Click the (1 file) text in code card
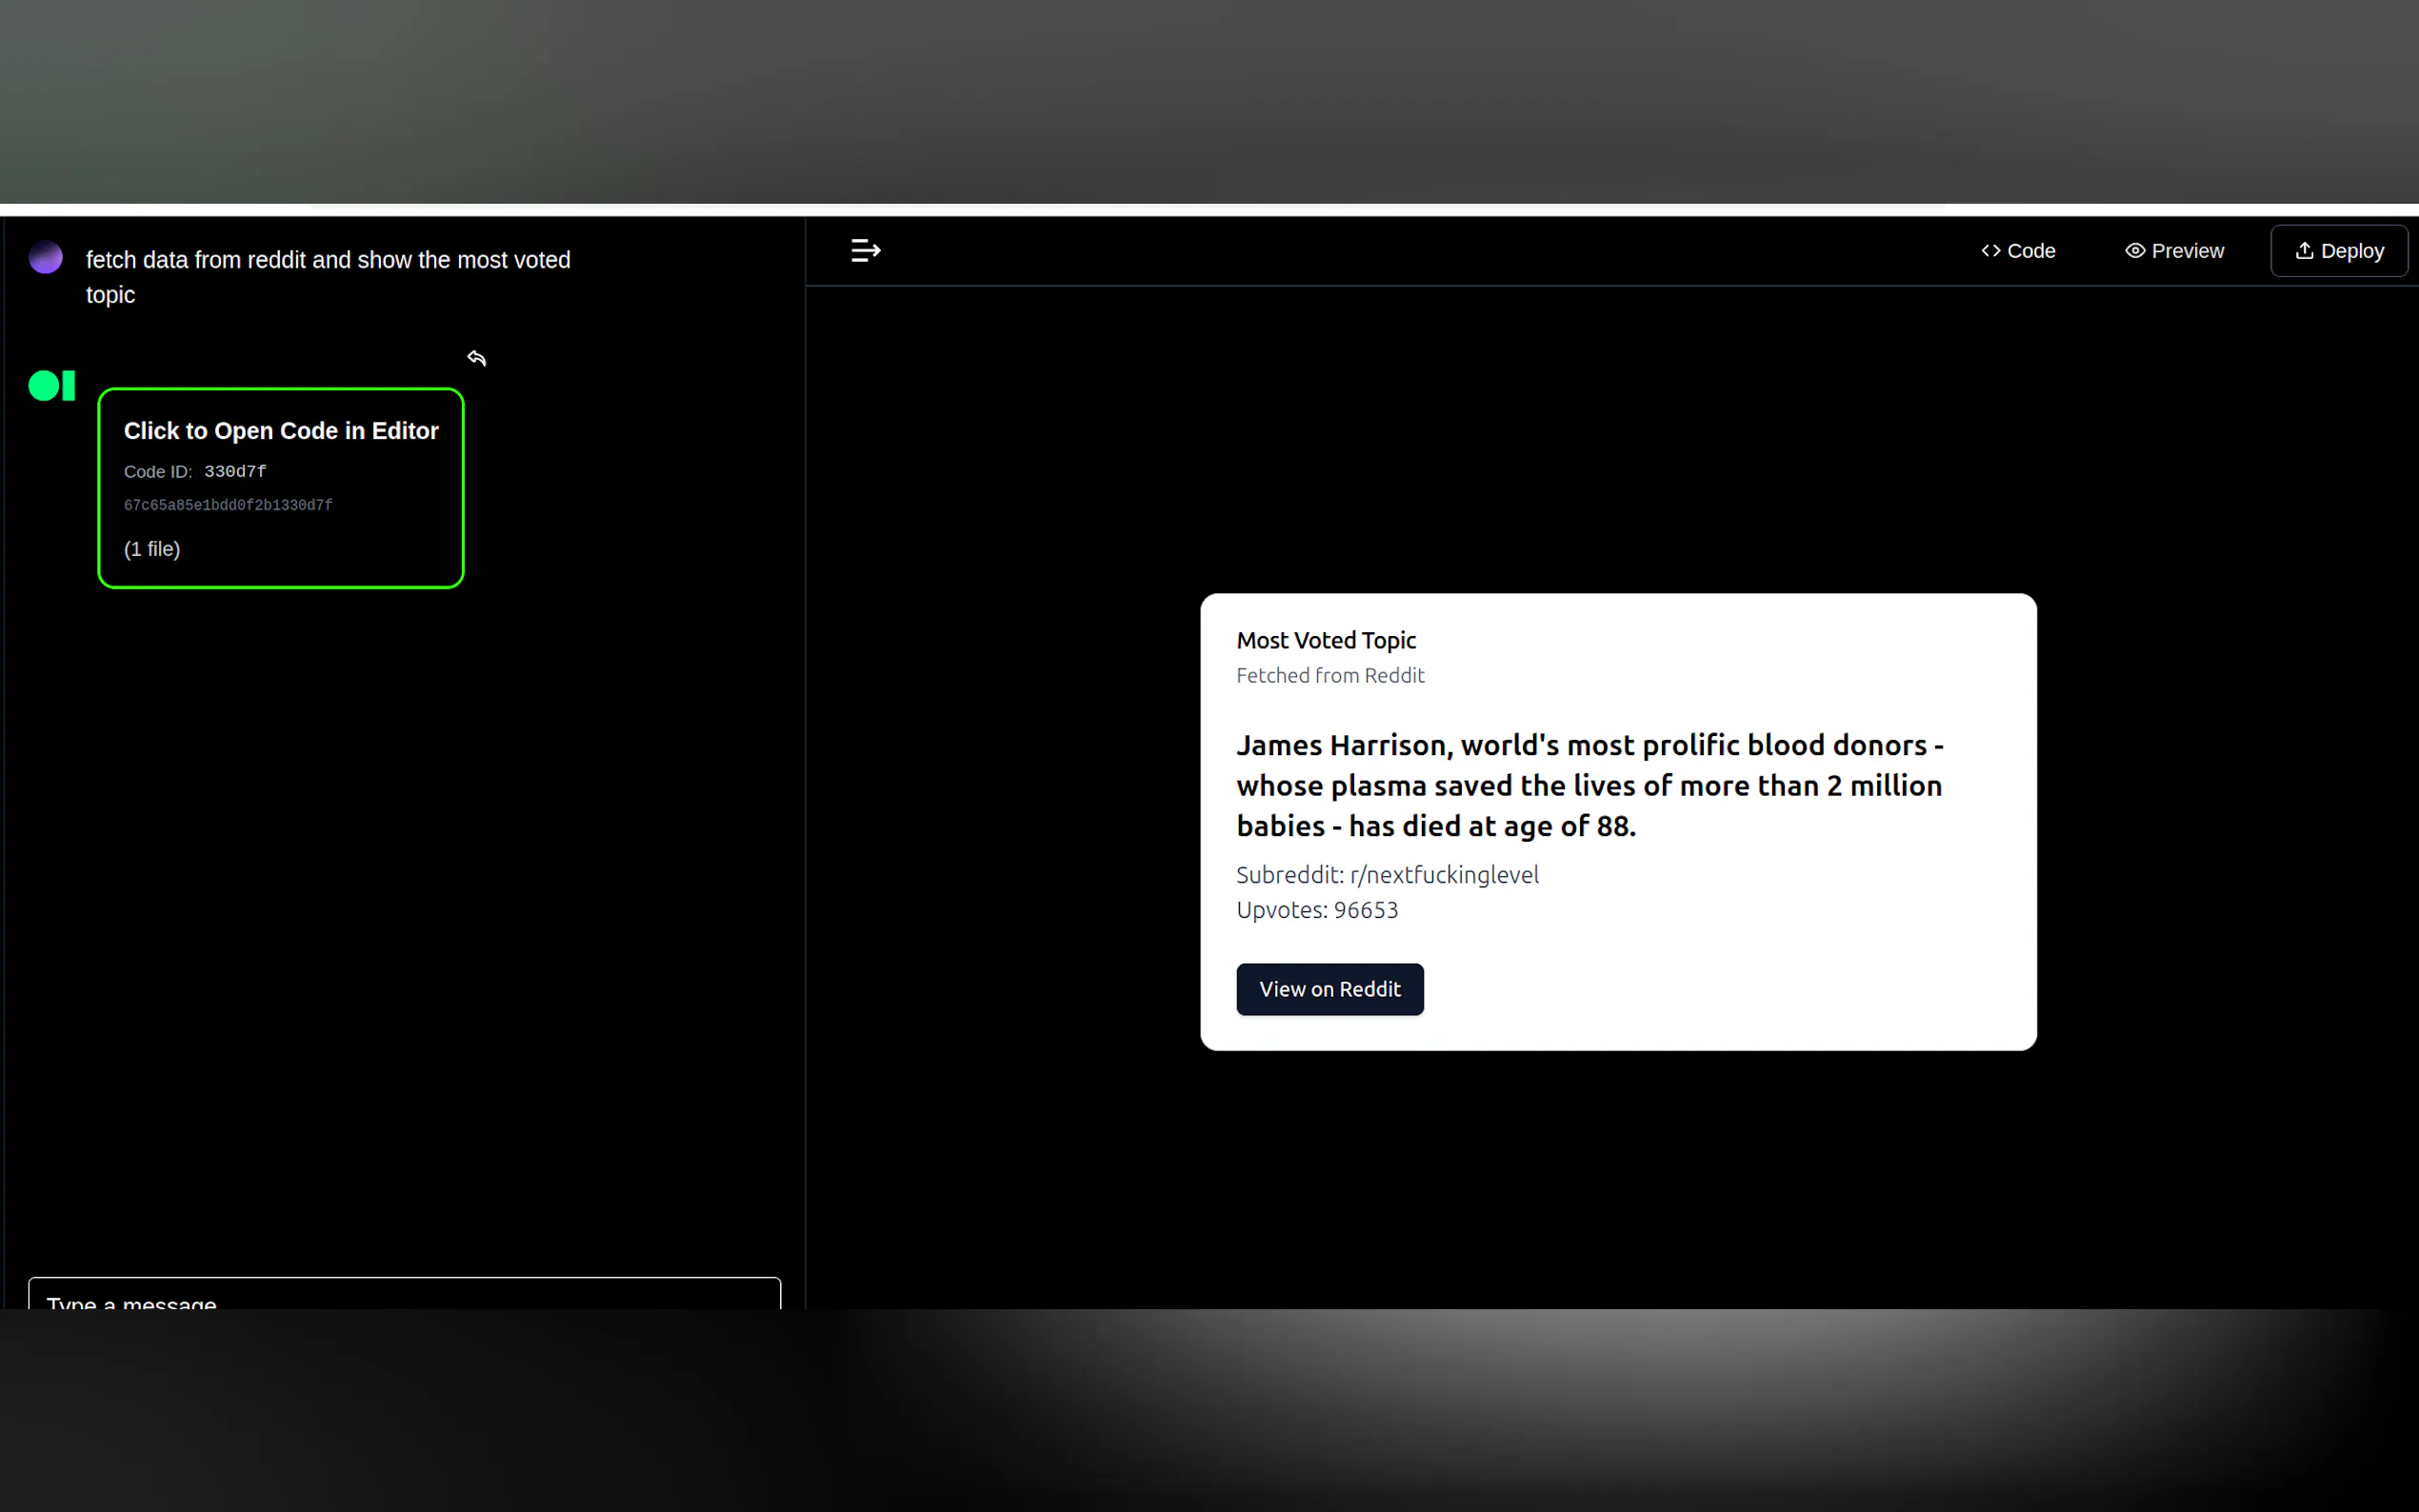Screen dimensions: 2419x1512 pos(152,549)
